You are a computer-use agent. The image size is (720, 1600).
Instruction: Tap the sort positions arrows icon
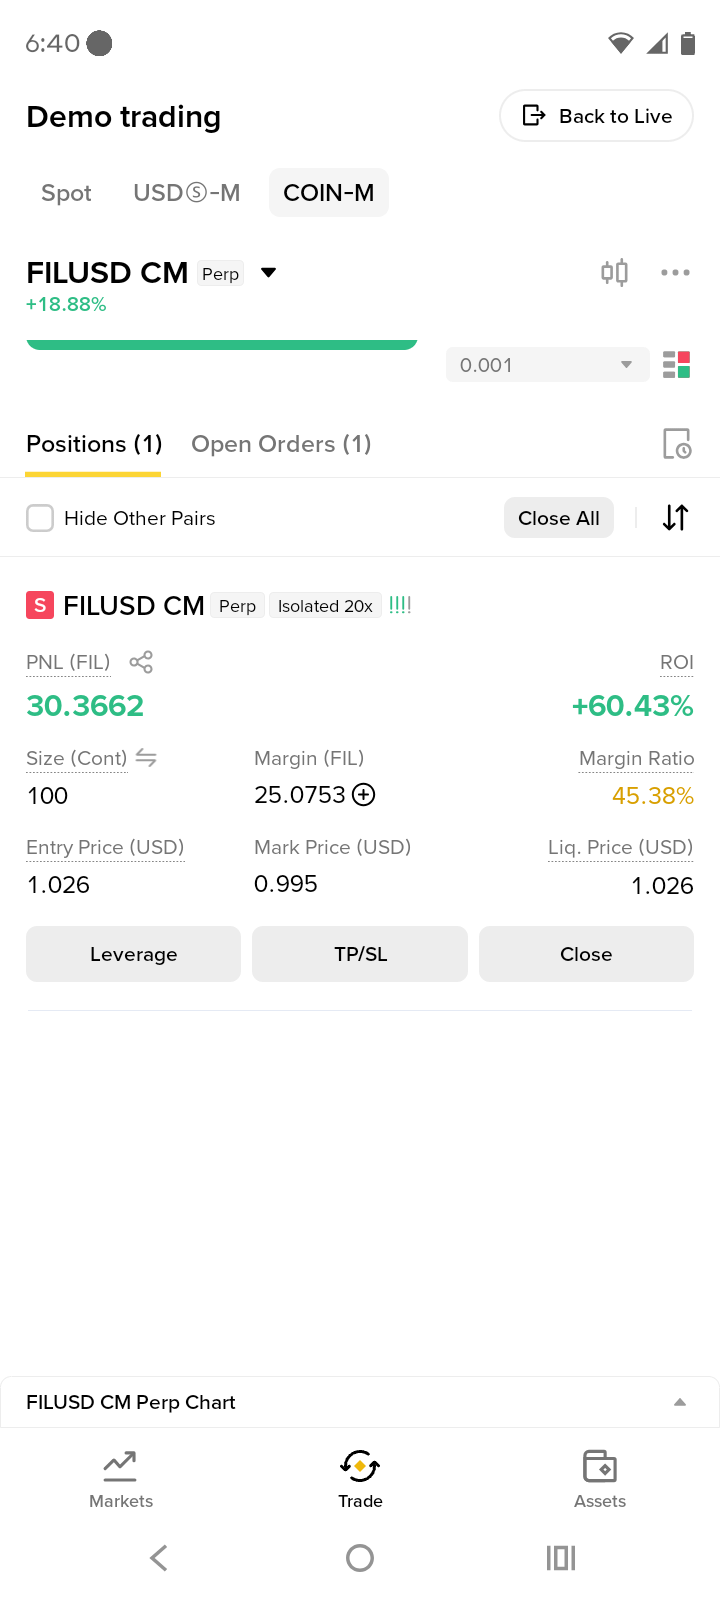pyautogui.click(x=676, y=518)
